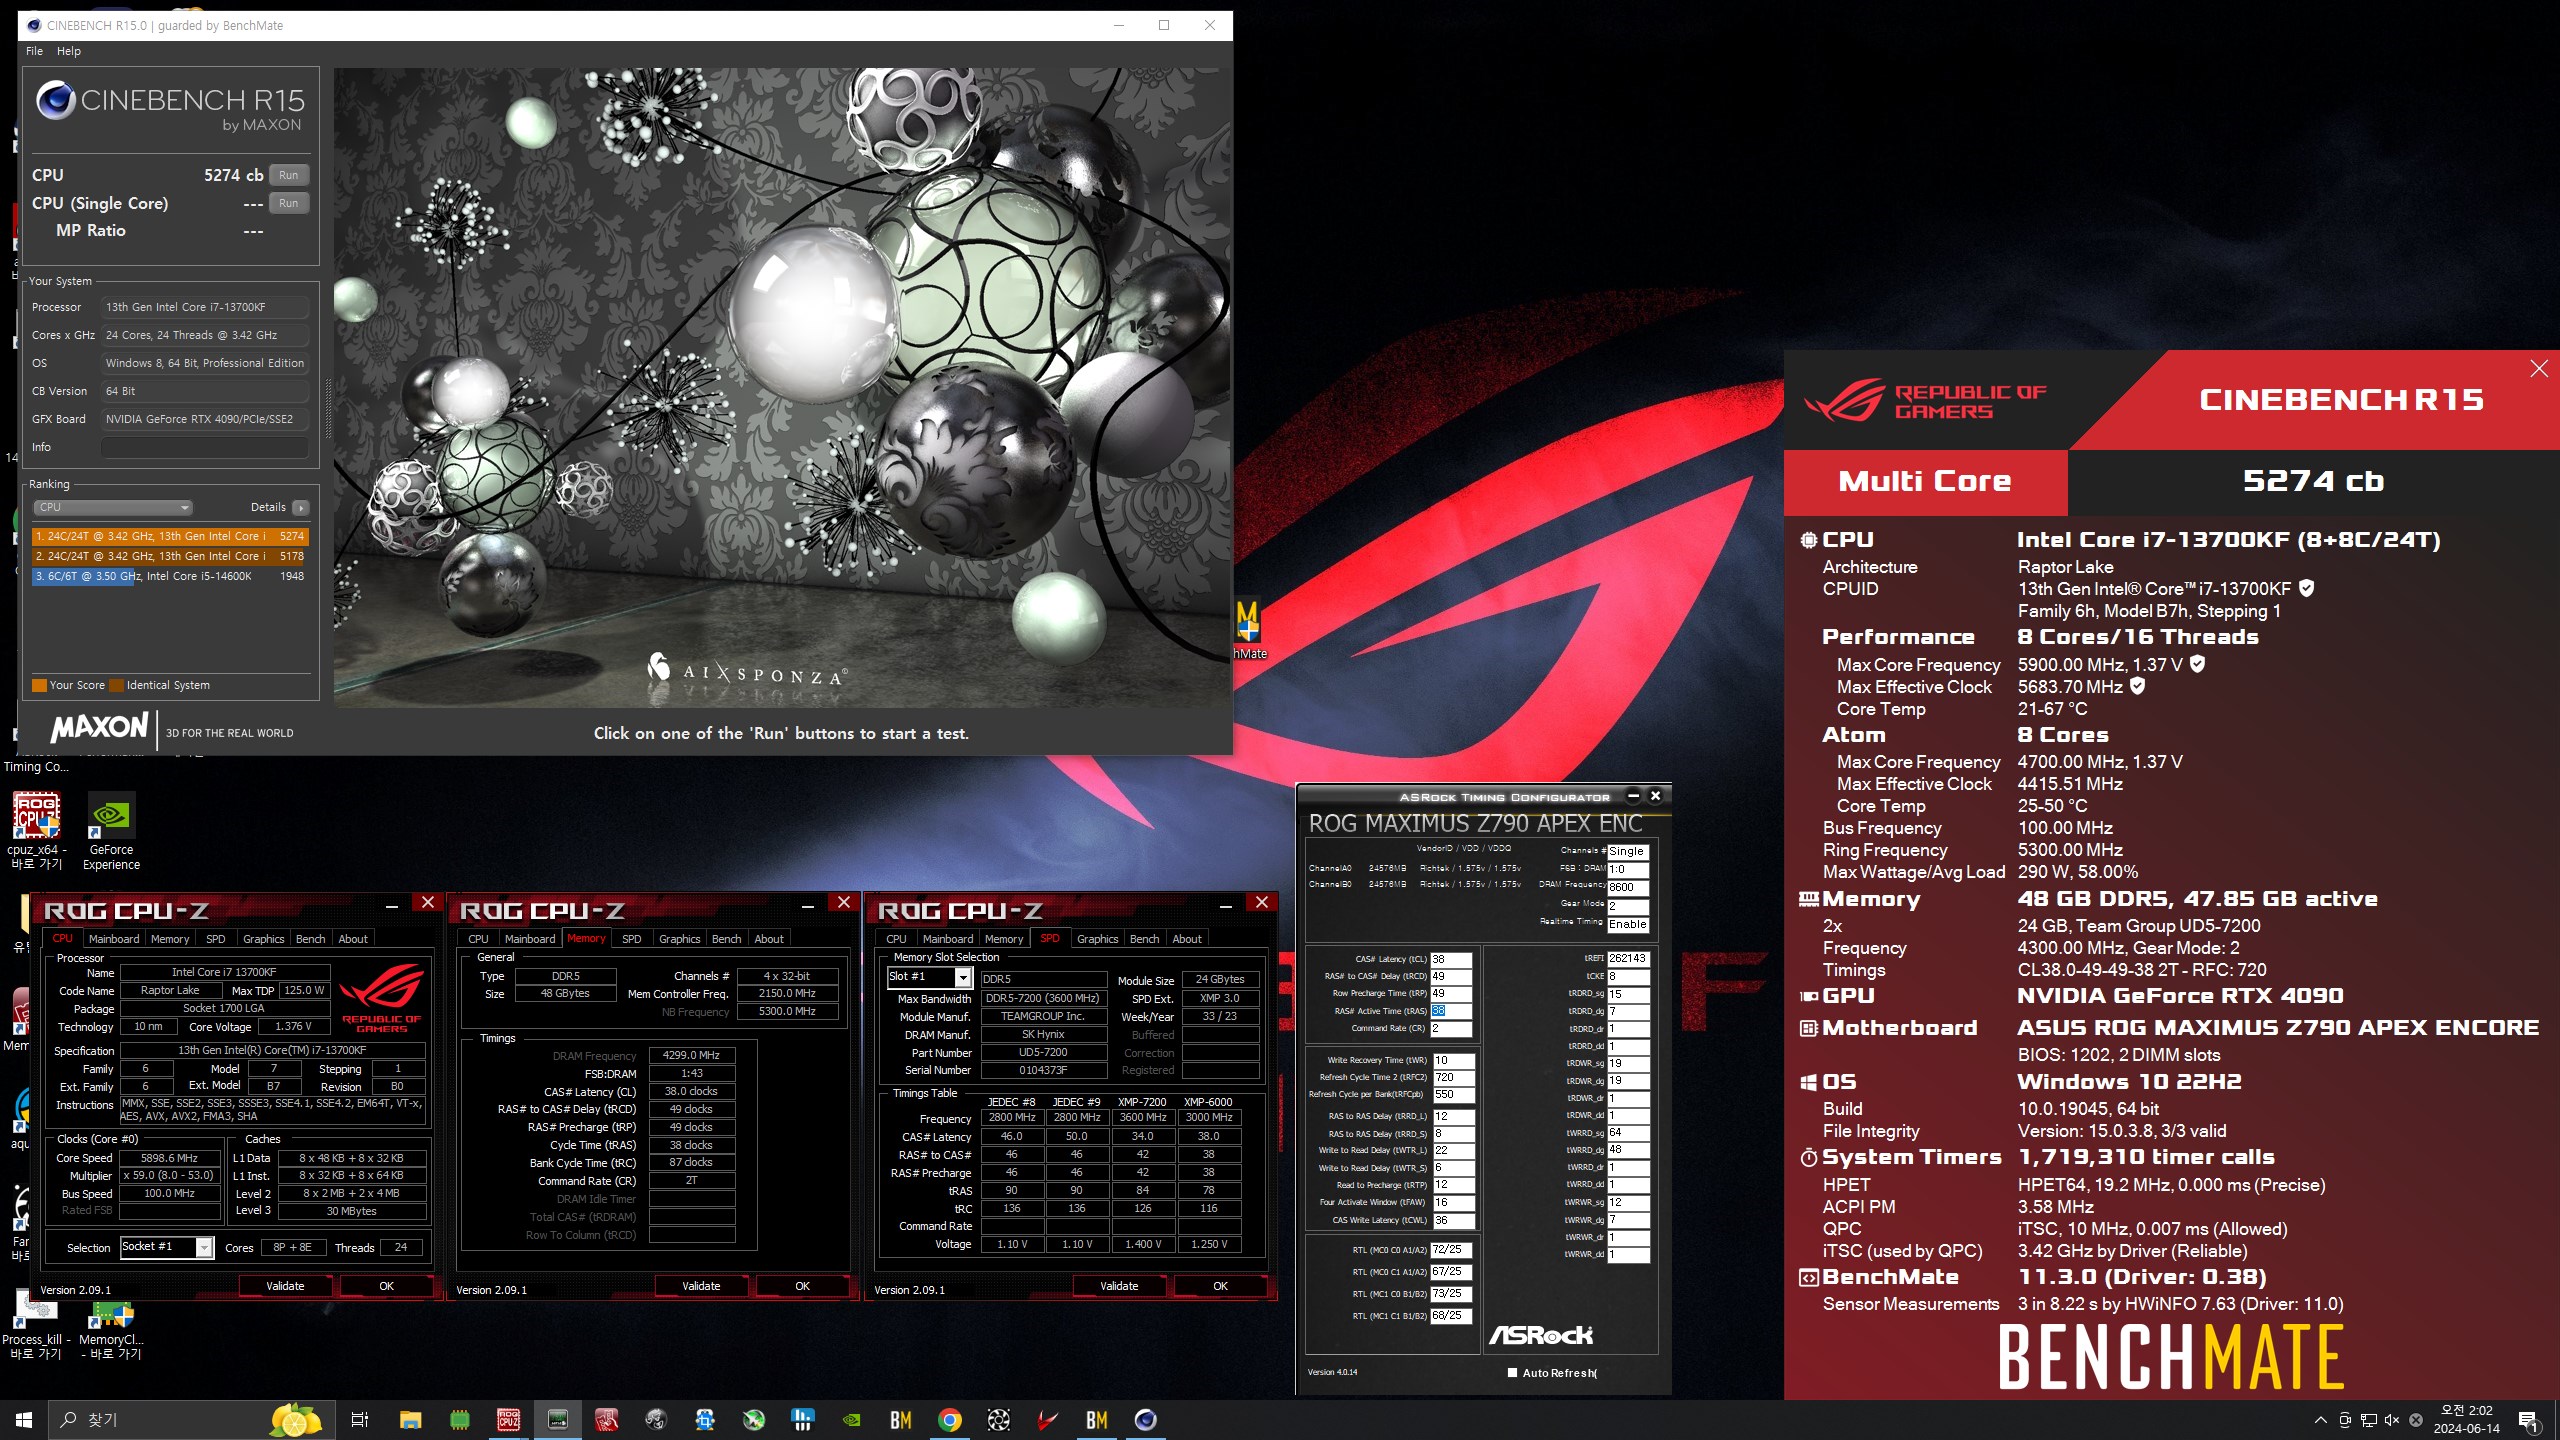Open Task View from taskbar
This screenshot has width=2560, height=1440.
pos(360,1419)
